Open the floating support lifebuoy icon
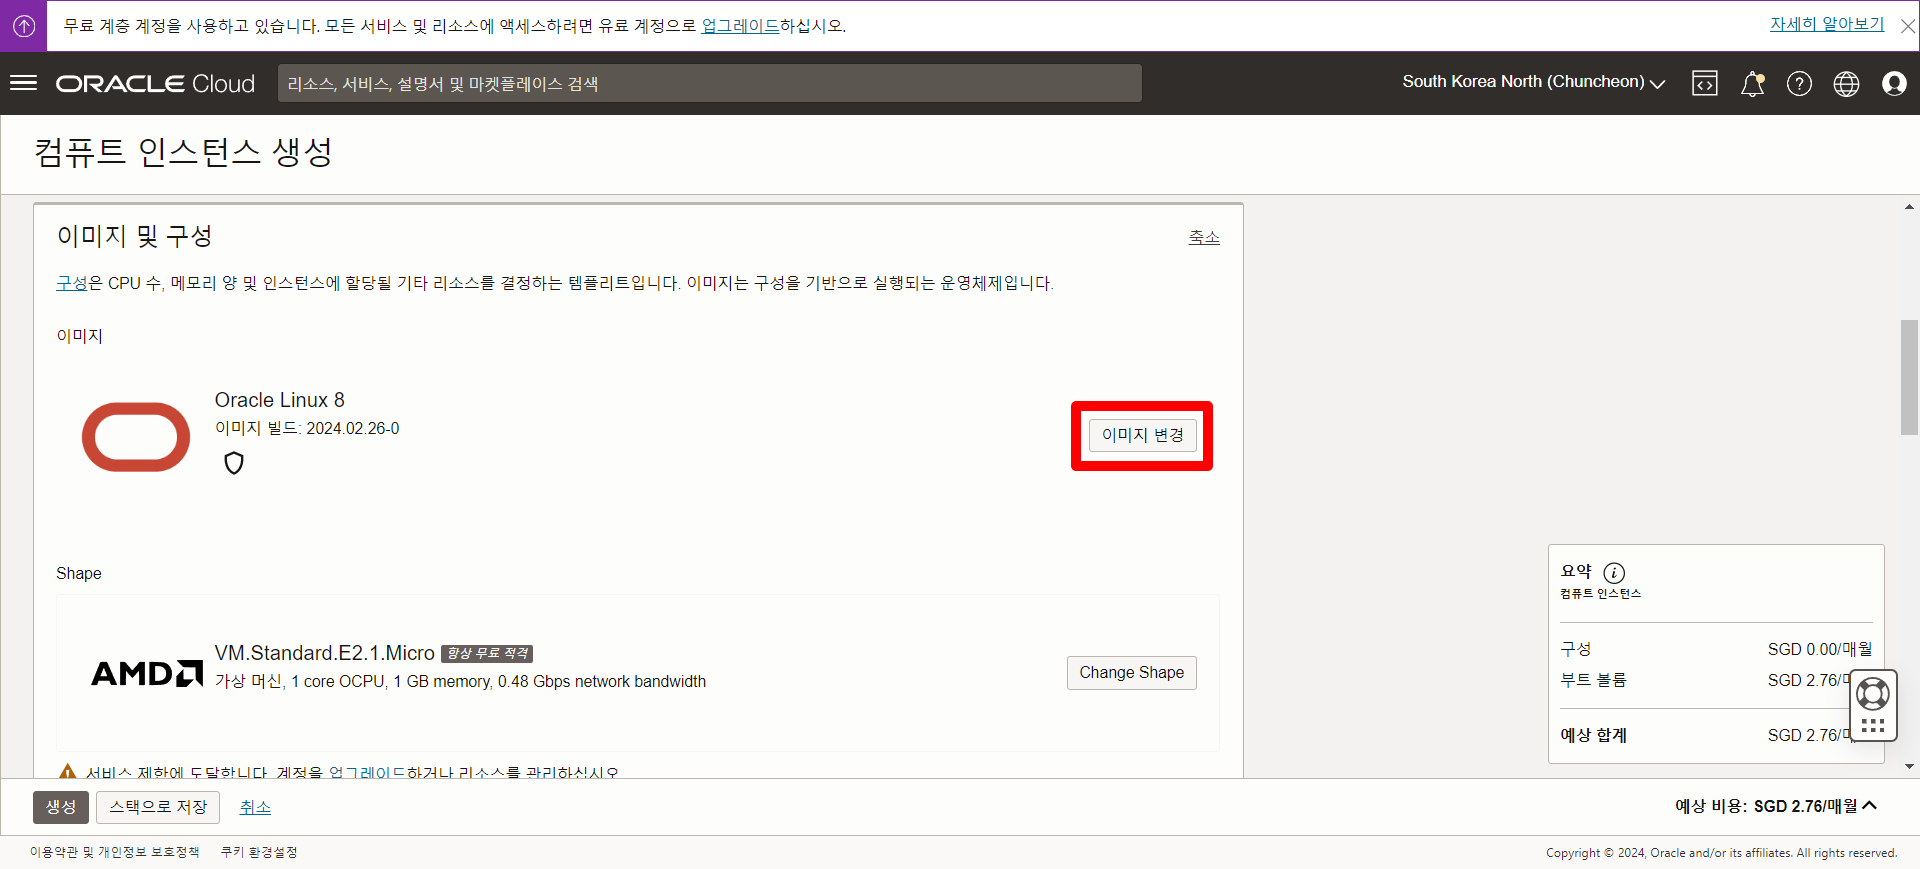This screenshot has width=1920, height=869. pyautogui.click(x=1872, y=693)
